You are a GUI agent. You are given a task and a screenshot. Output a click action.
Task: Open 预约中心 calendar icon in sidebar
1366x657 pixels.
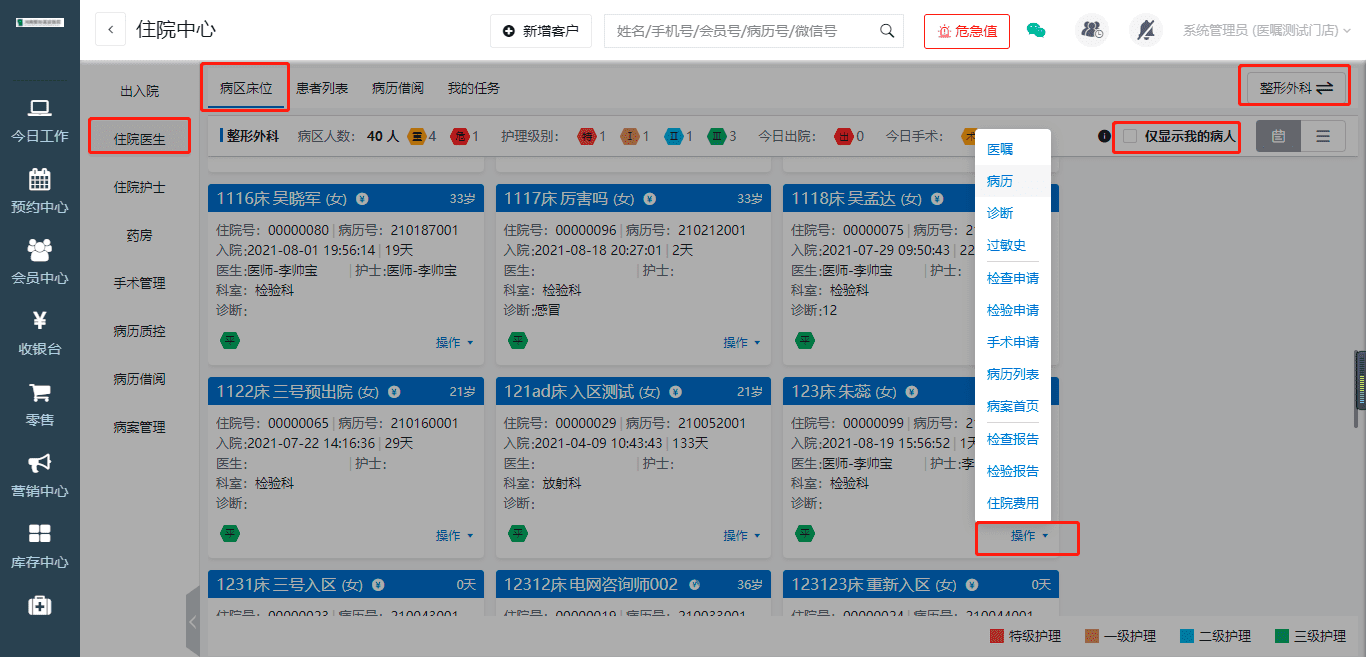pyautogui.click(x=40, y=180)
